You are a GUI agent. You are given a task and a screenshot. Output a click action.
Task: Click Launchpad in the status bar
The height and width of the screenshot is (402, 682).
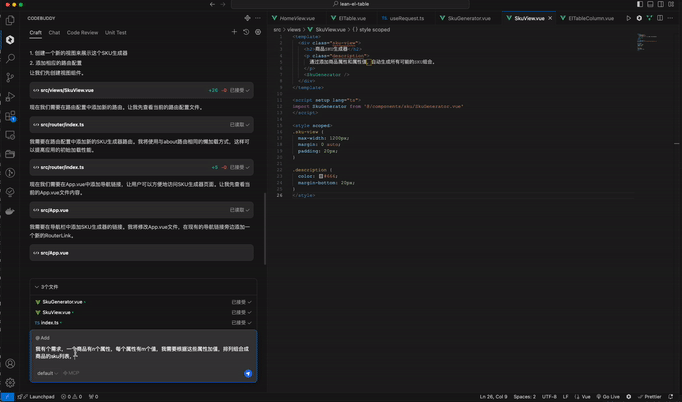click(42, 397)
